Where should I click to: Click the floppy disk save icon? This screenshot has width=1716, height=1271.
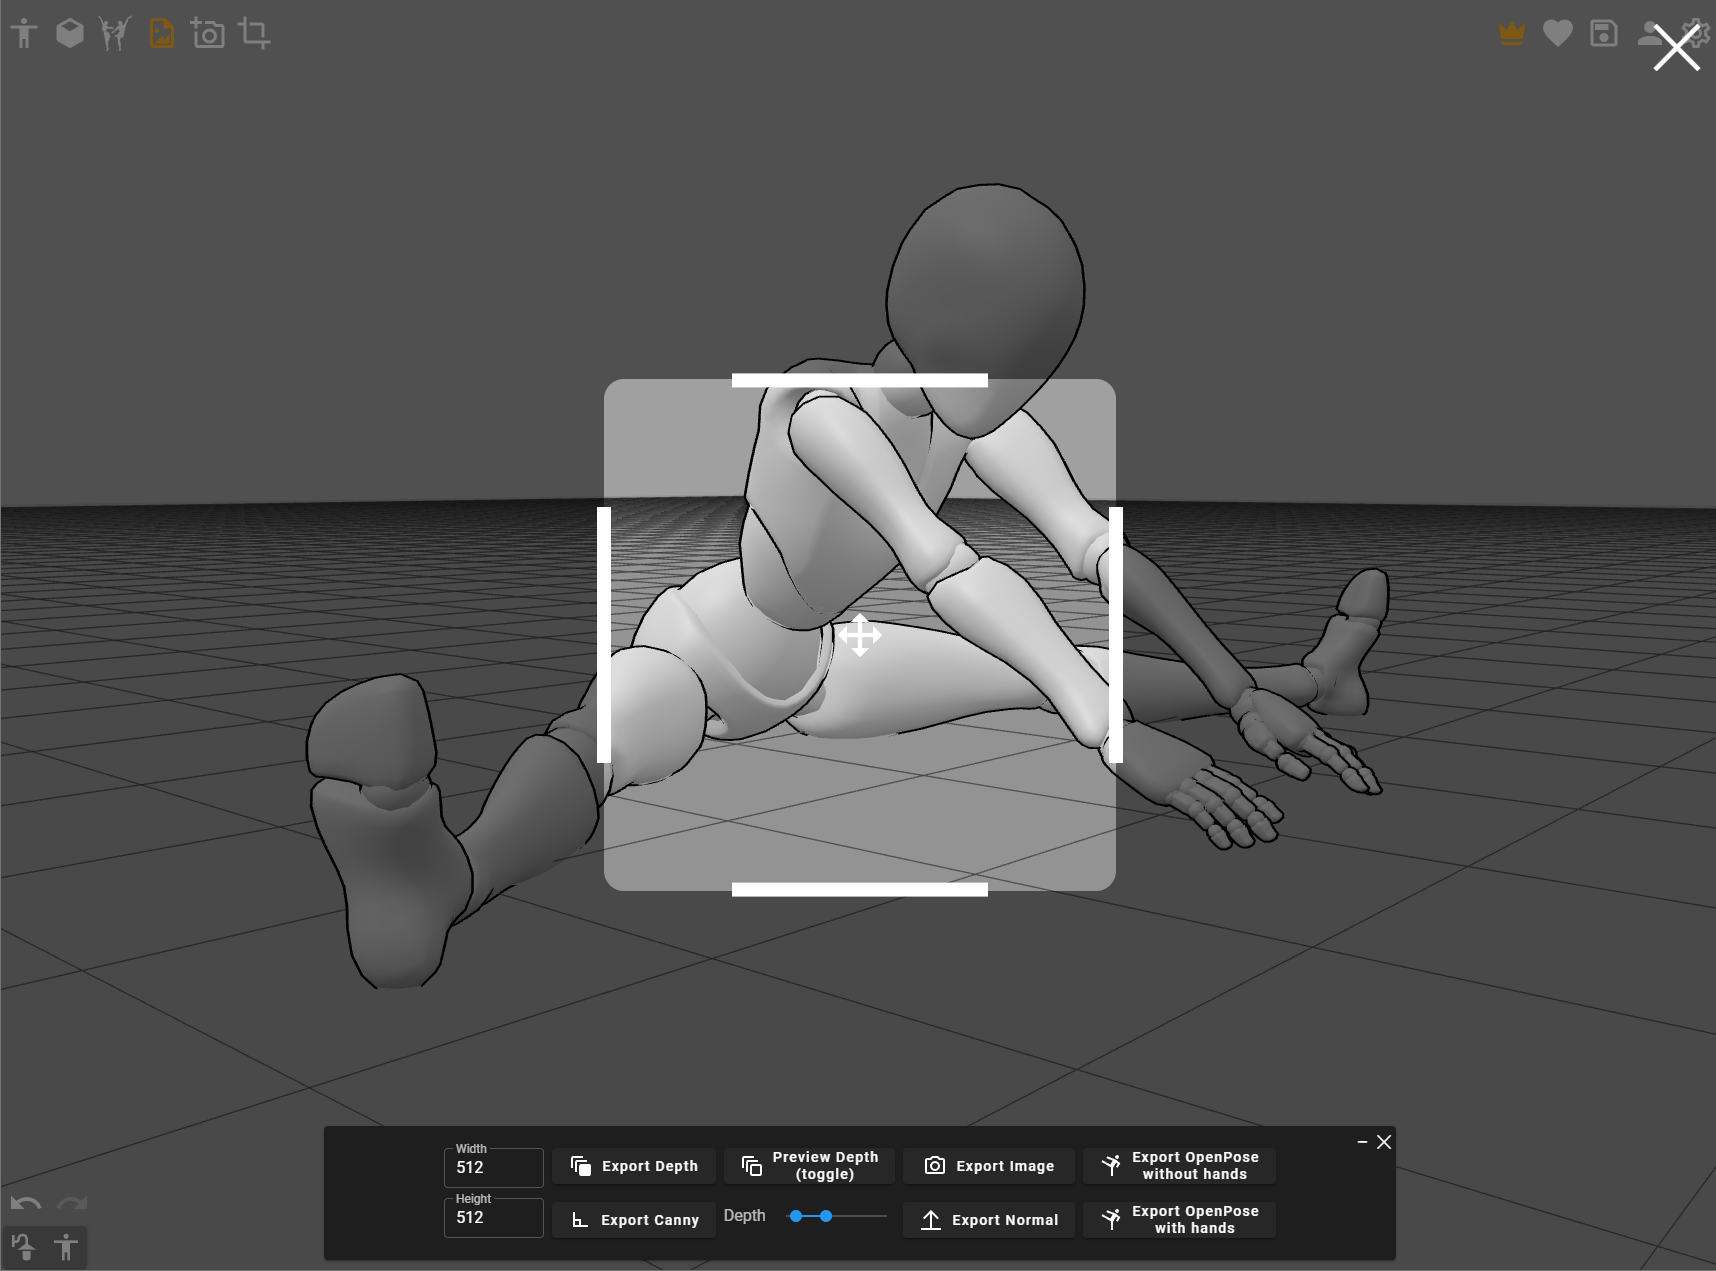1603,34
